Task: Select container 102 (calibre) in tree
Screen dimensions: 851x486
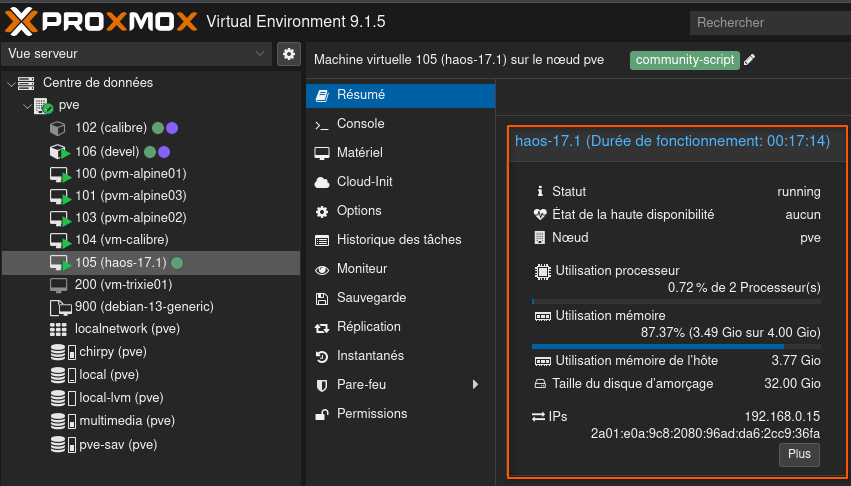Action: point(109,128)
